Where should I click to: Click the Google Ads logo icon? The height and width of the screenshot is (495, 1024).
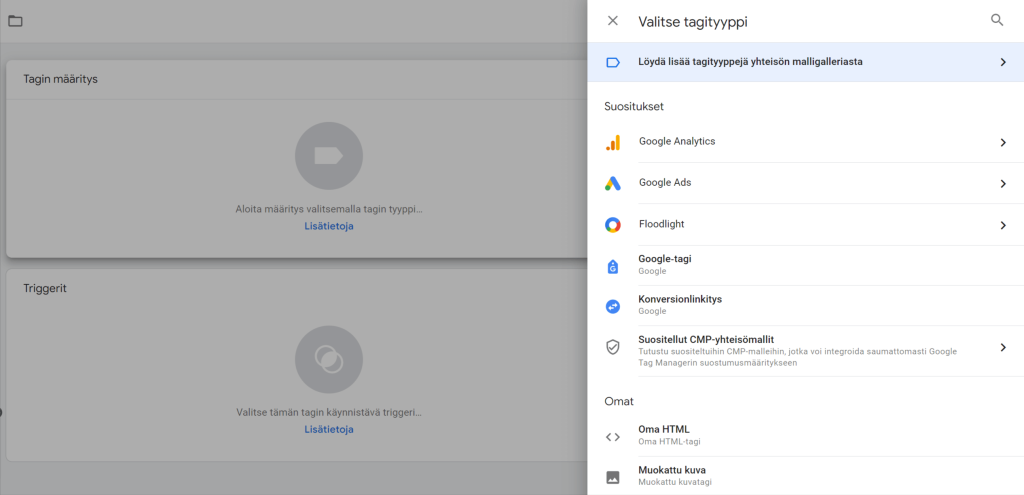click(x=613, y=184)
